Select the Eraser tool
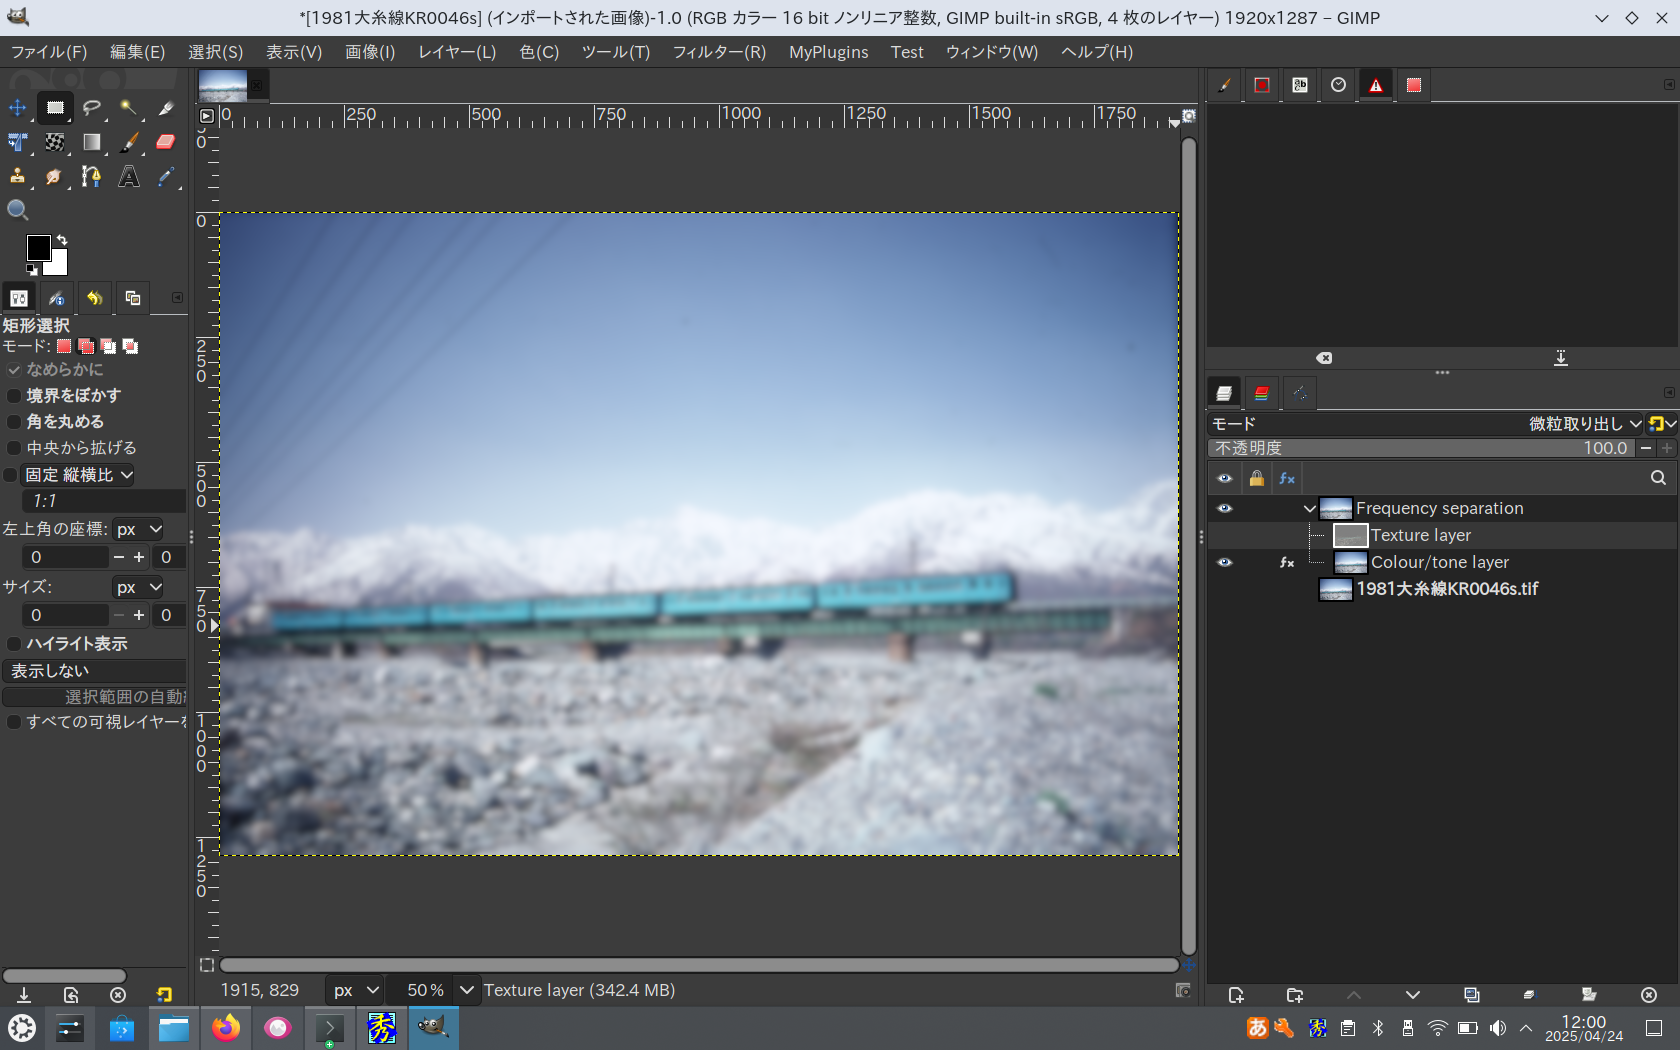Viewport: 1680px width, 1050px height. [165, 142]
